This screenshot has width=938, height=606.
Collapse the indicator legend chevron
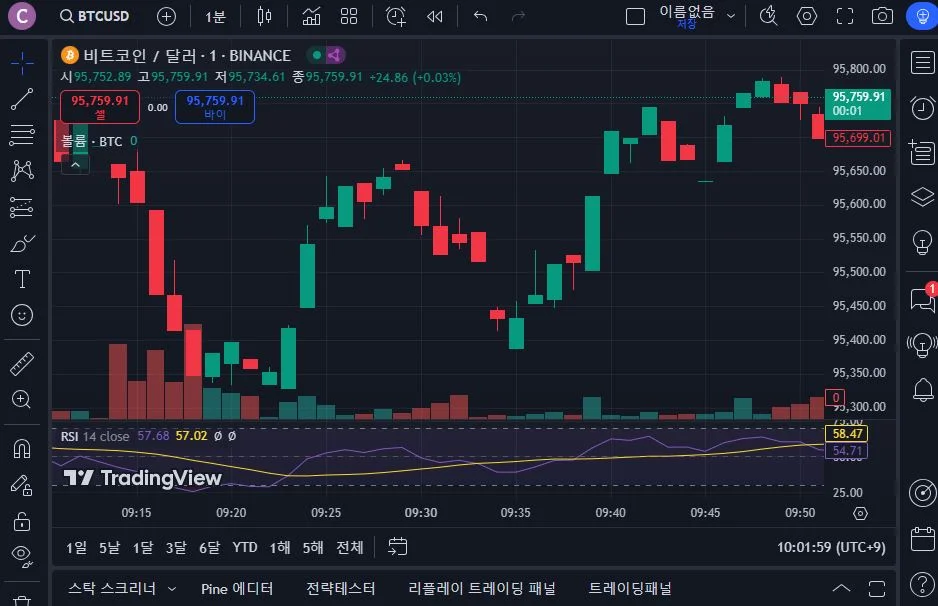click(x=75, y=165)
